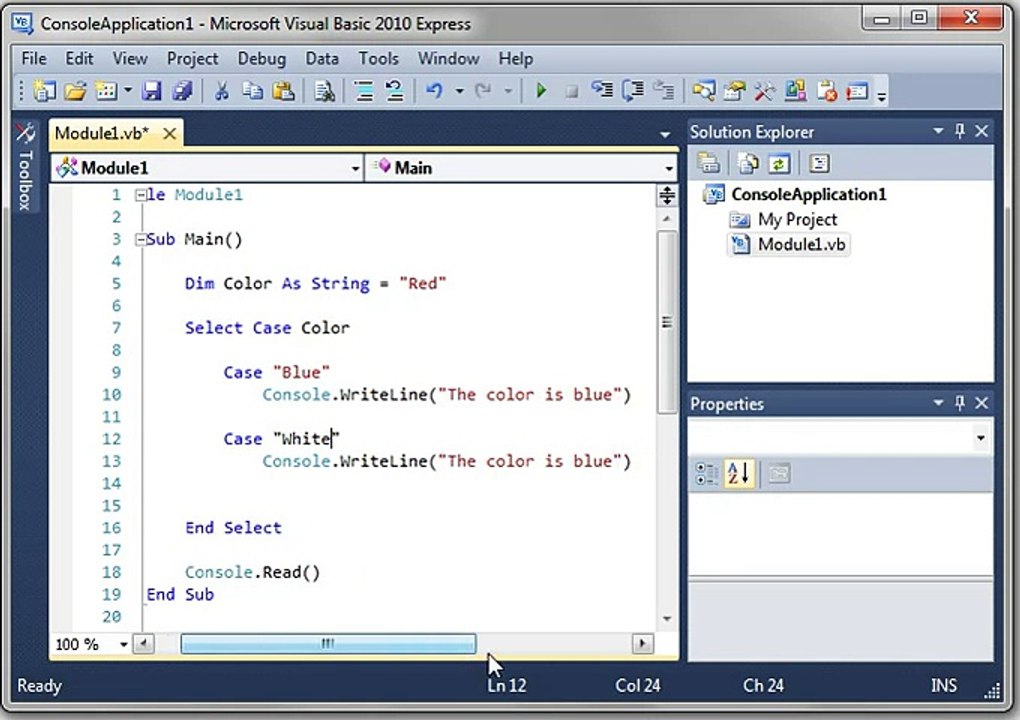
Task: Open the Project menu
Action: point(193,59)
